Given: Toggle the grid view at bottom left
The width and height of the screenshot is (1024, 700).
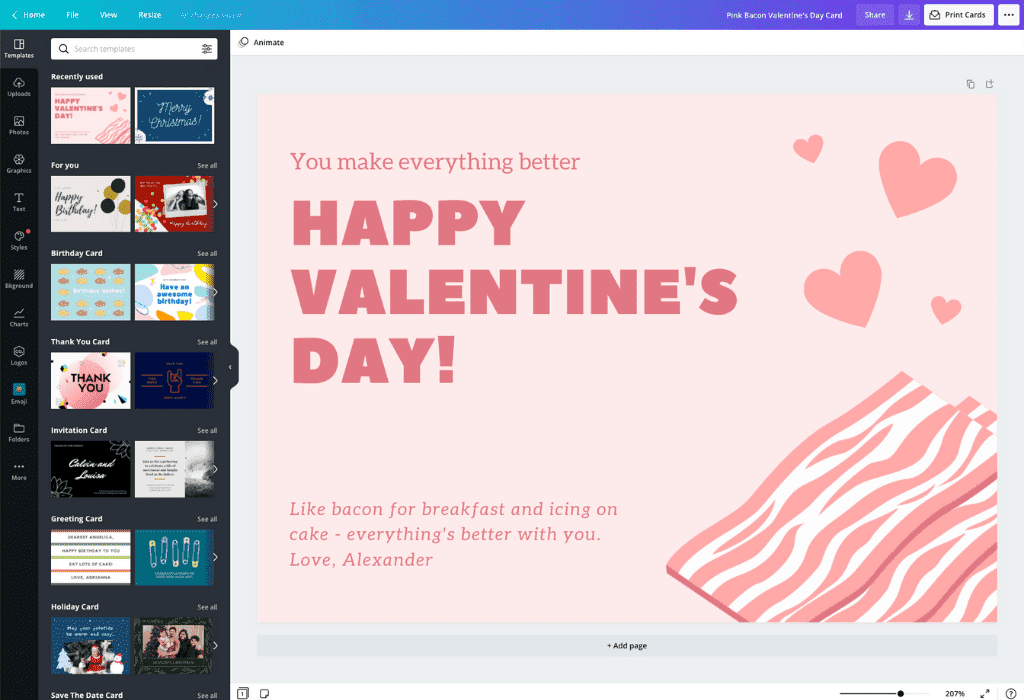Looking at the screenshot, I should pos(242,691).
